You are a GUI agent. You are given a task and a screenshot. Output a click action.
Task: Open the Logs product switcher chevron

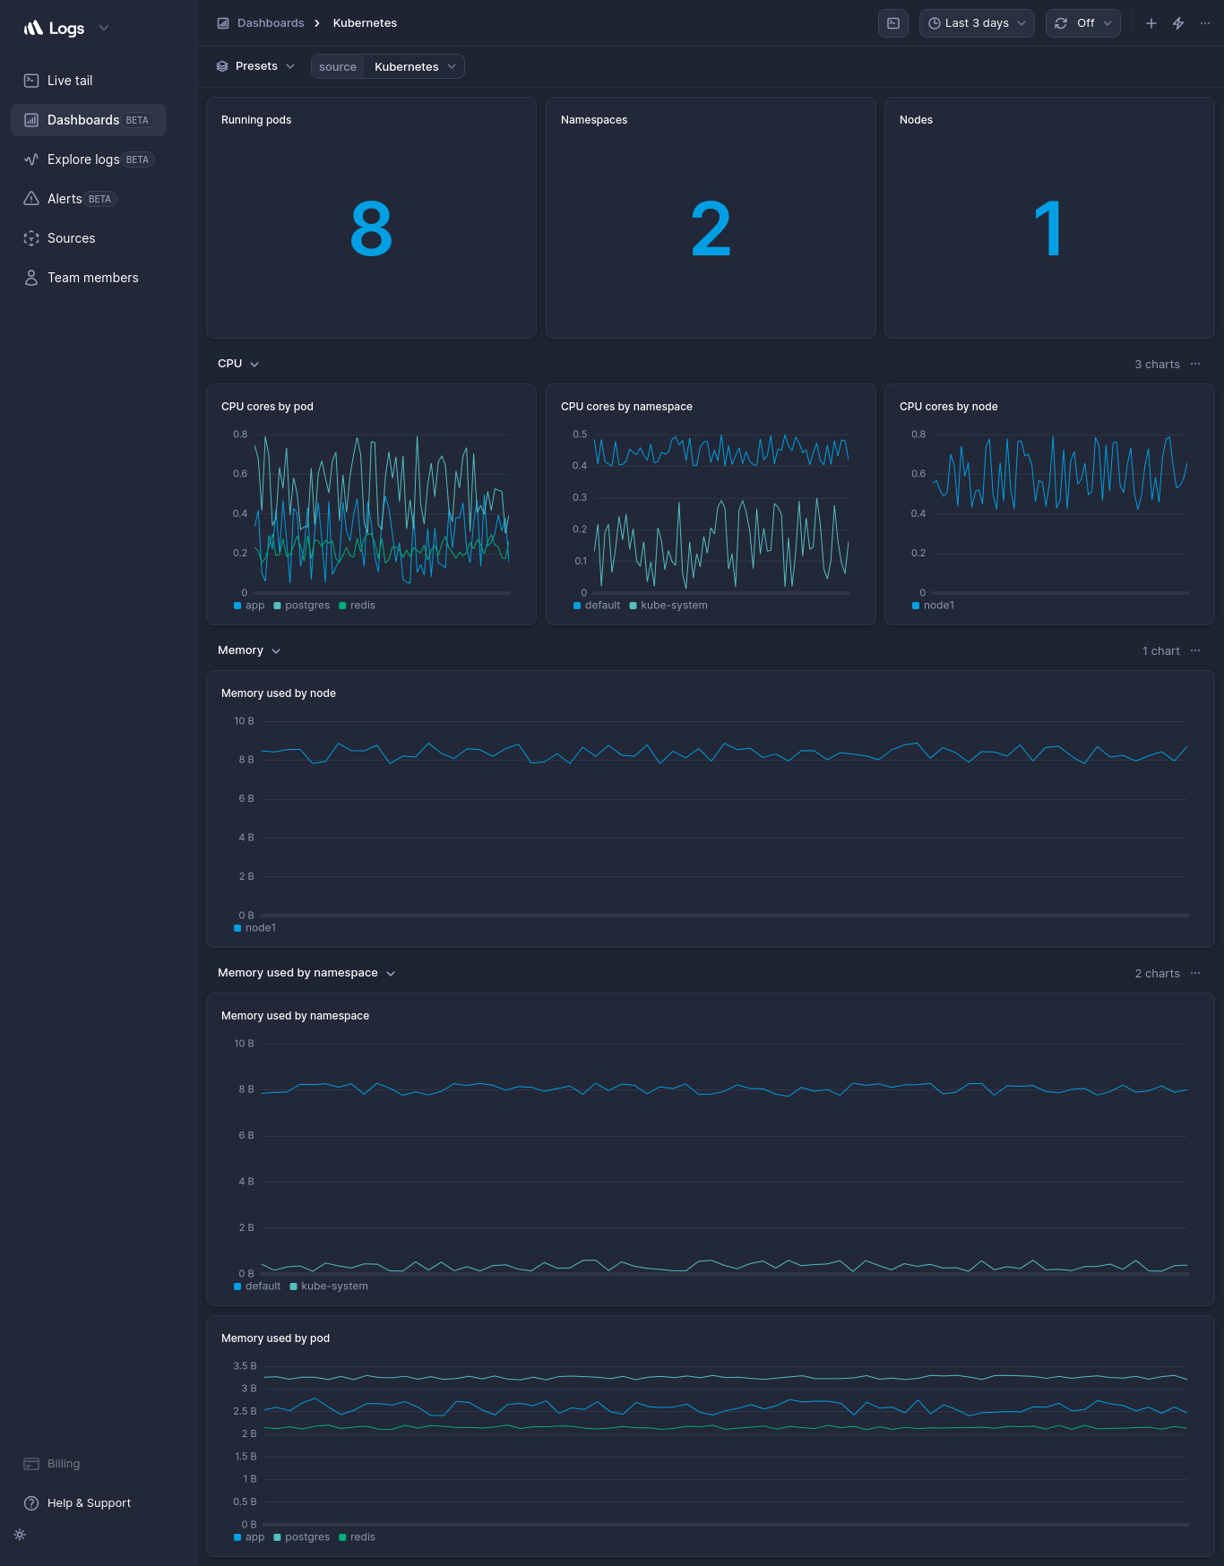(104, 28)
